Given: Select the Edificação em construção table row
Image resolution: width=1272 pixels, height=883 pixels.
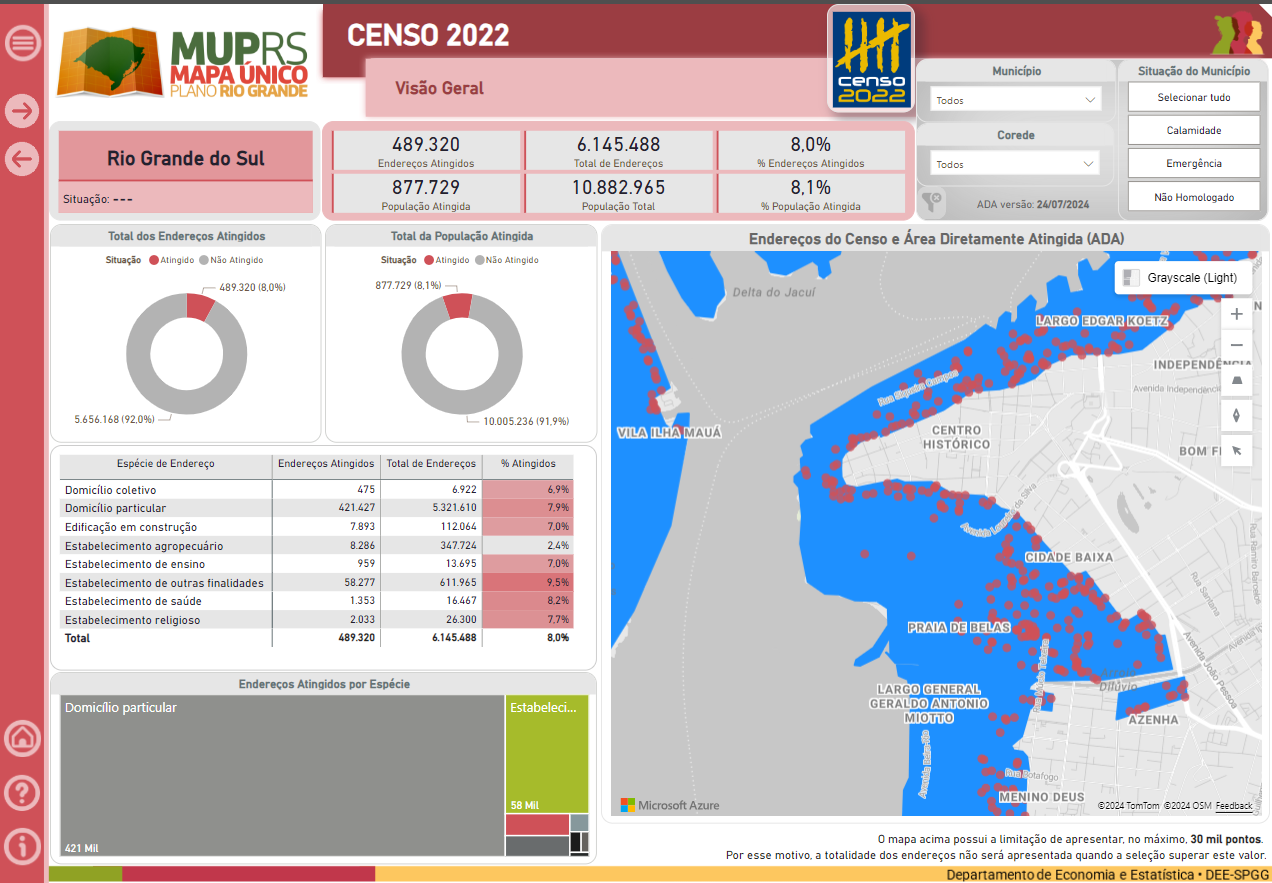Looking at the screenshot, I should click(316, 527).
